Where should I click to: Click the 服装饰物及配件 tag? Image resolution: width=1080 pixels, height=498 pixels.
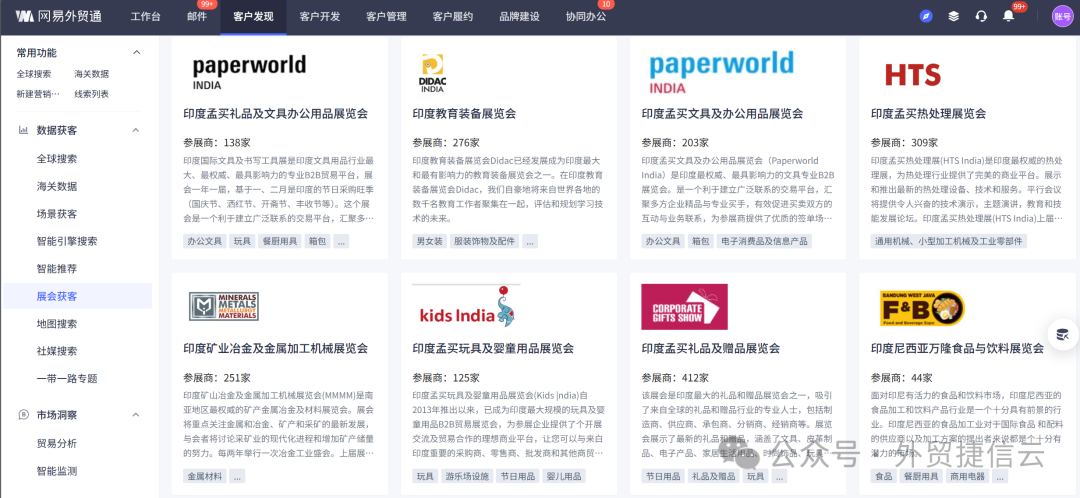pyautogui.click(x=484, y=241)
